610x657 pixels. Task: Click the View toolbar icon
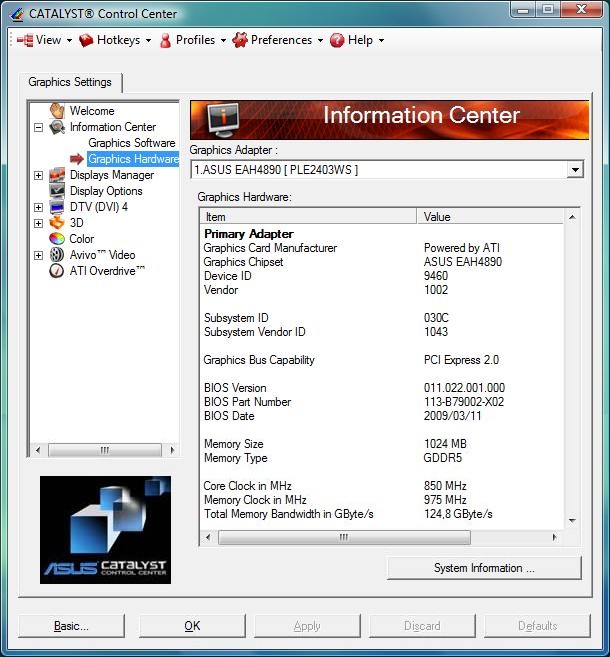(25, 40)
